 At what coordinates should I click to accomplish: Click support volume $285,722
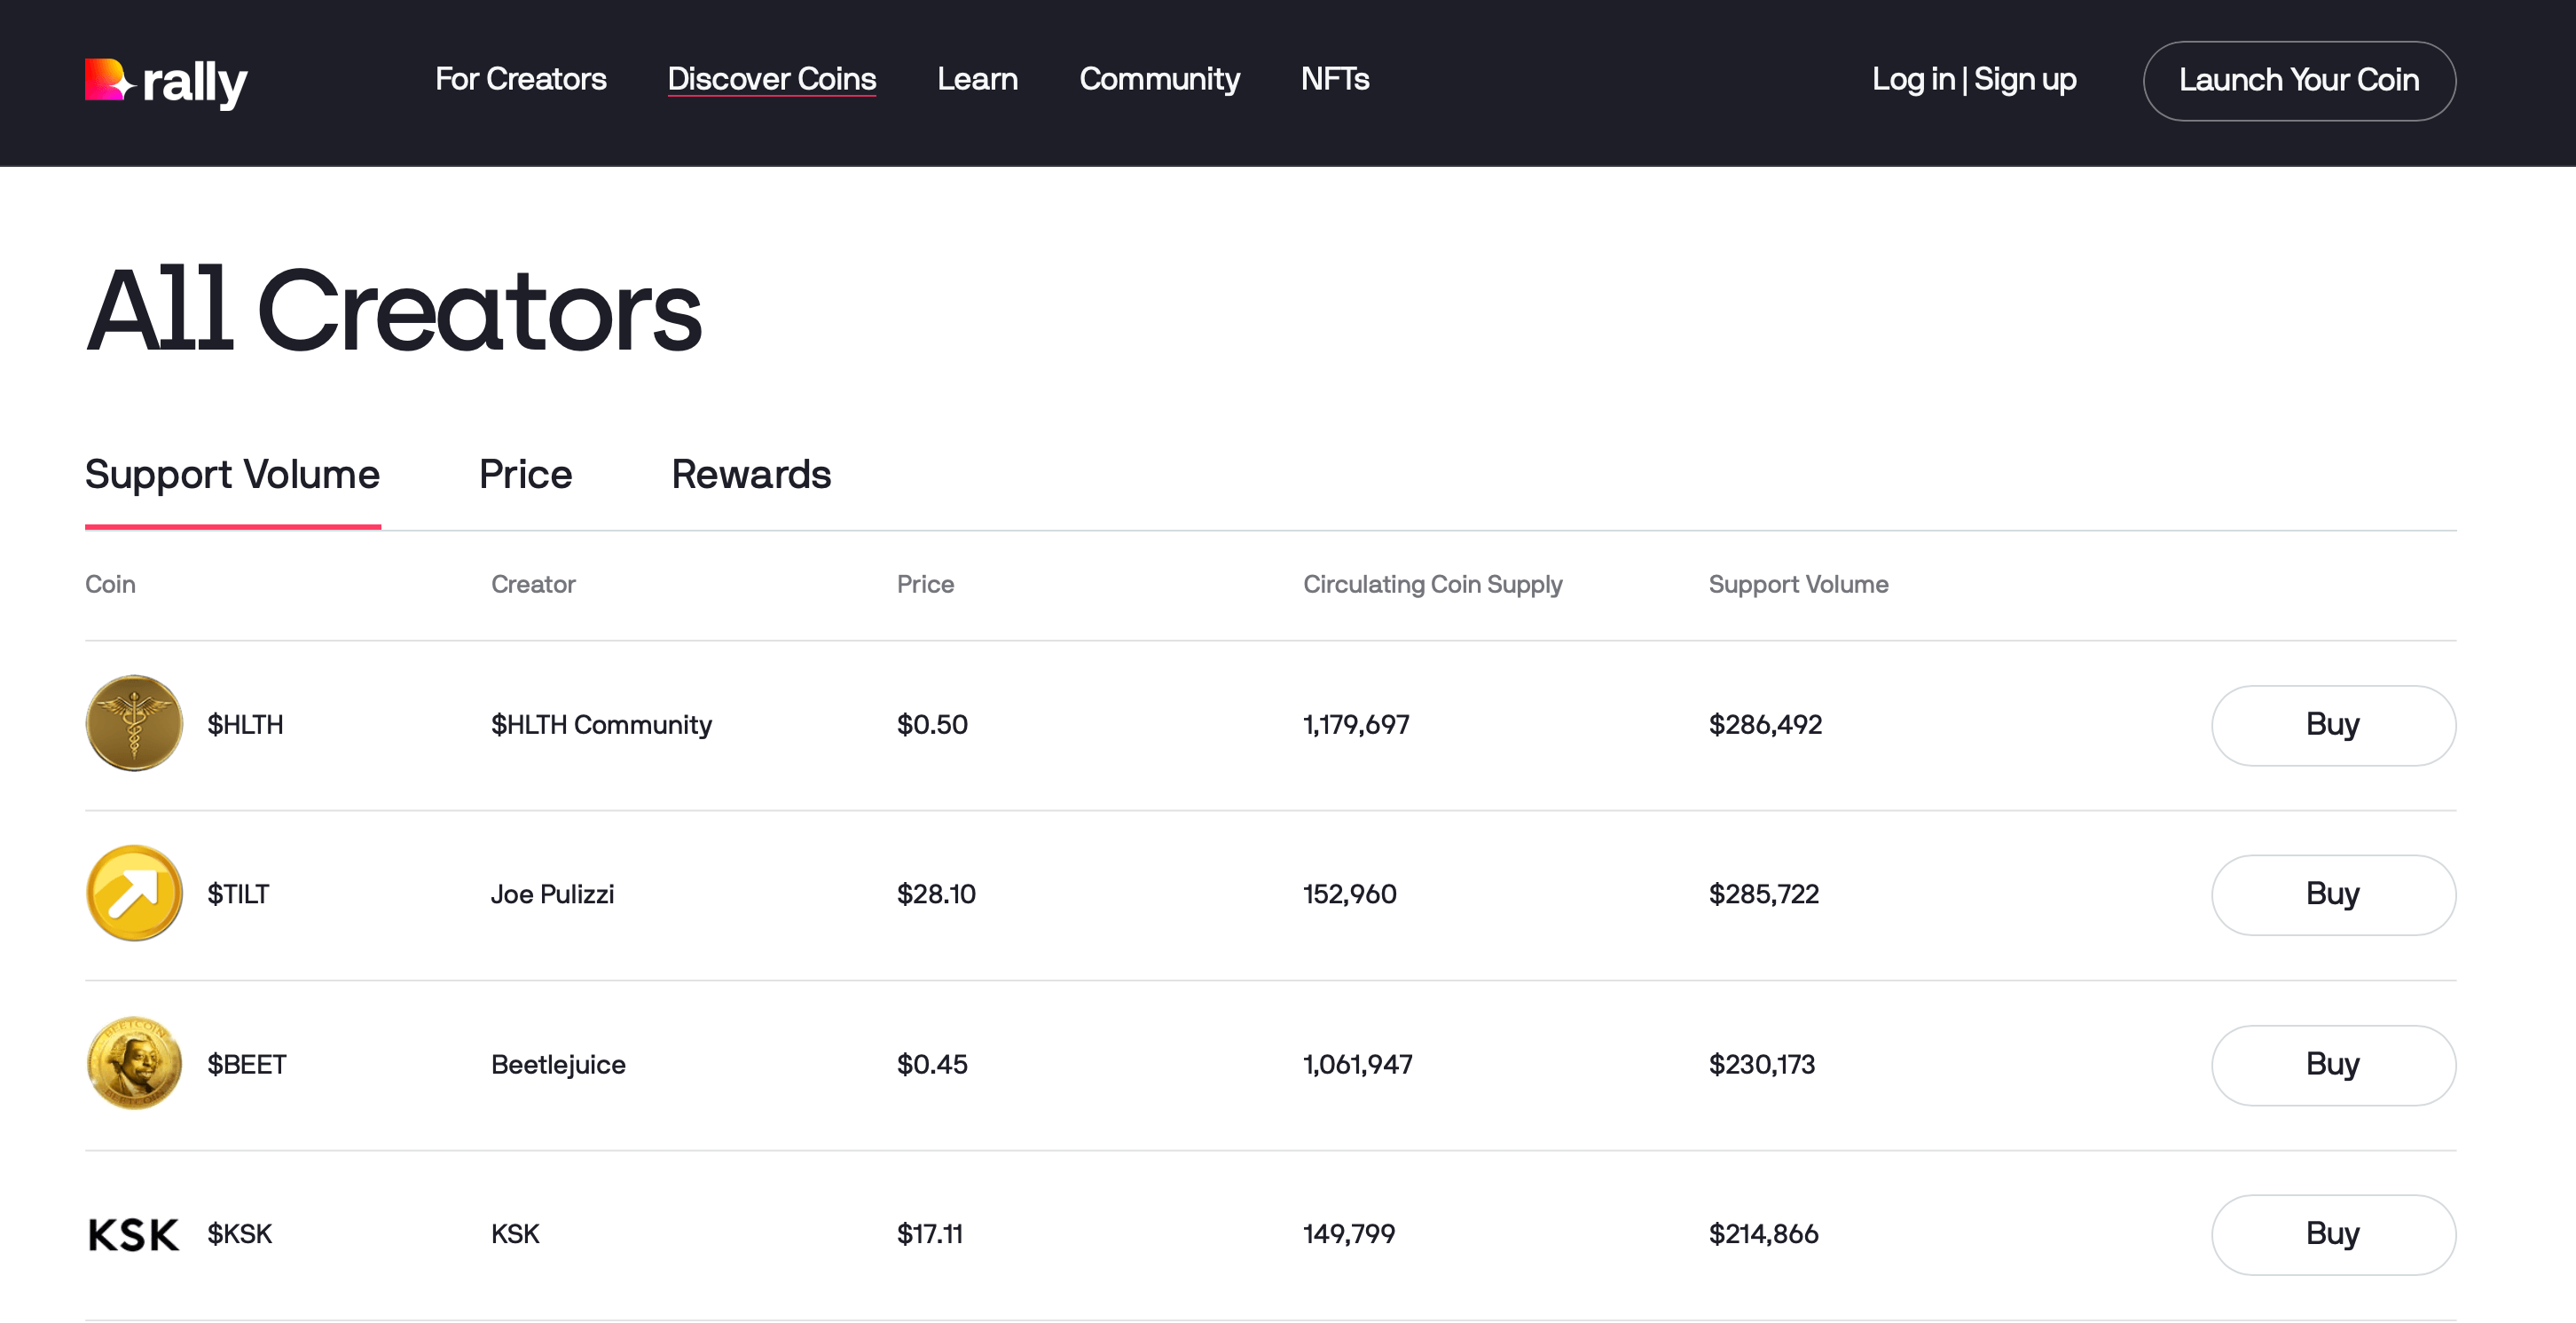tap(1764, 894)
